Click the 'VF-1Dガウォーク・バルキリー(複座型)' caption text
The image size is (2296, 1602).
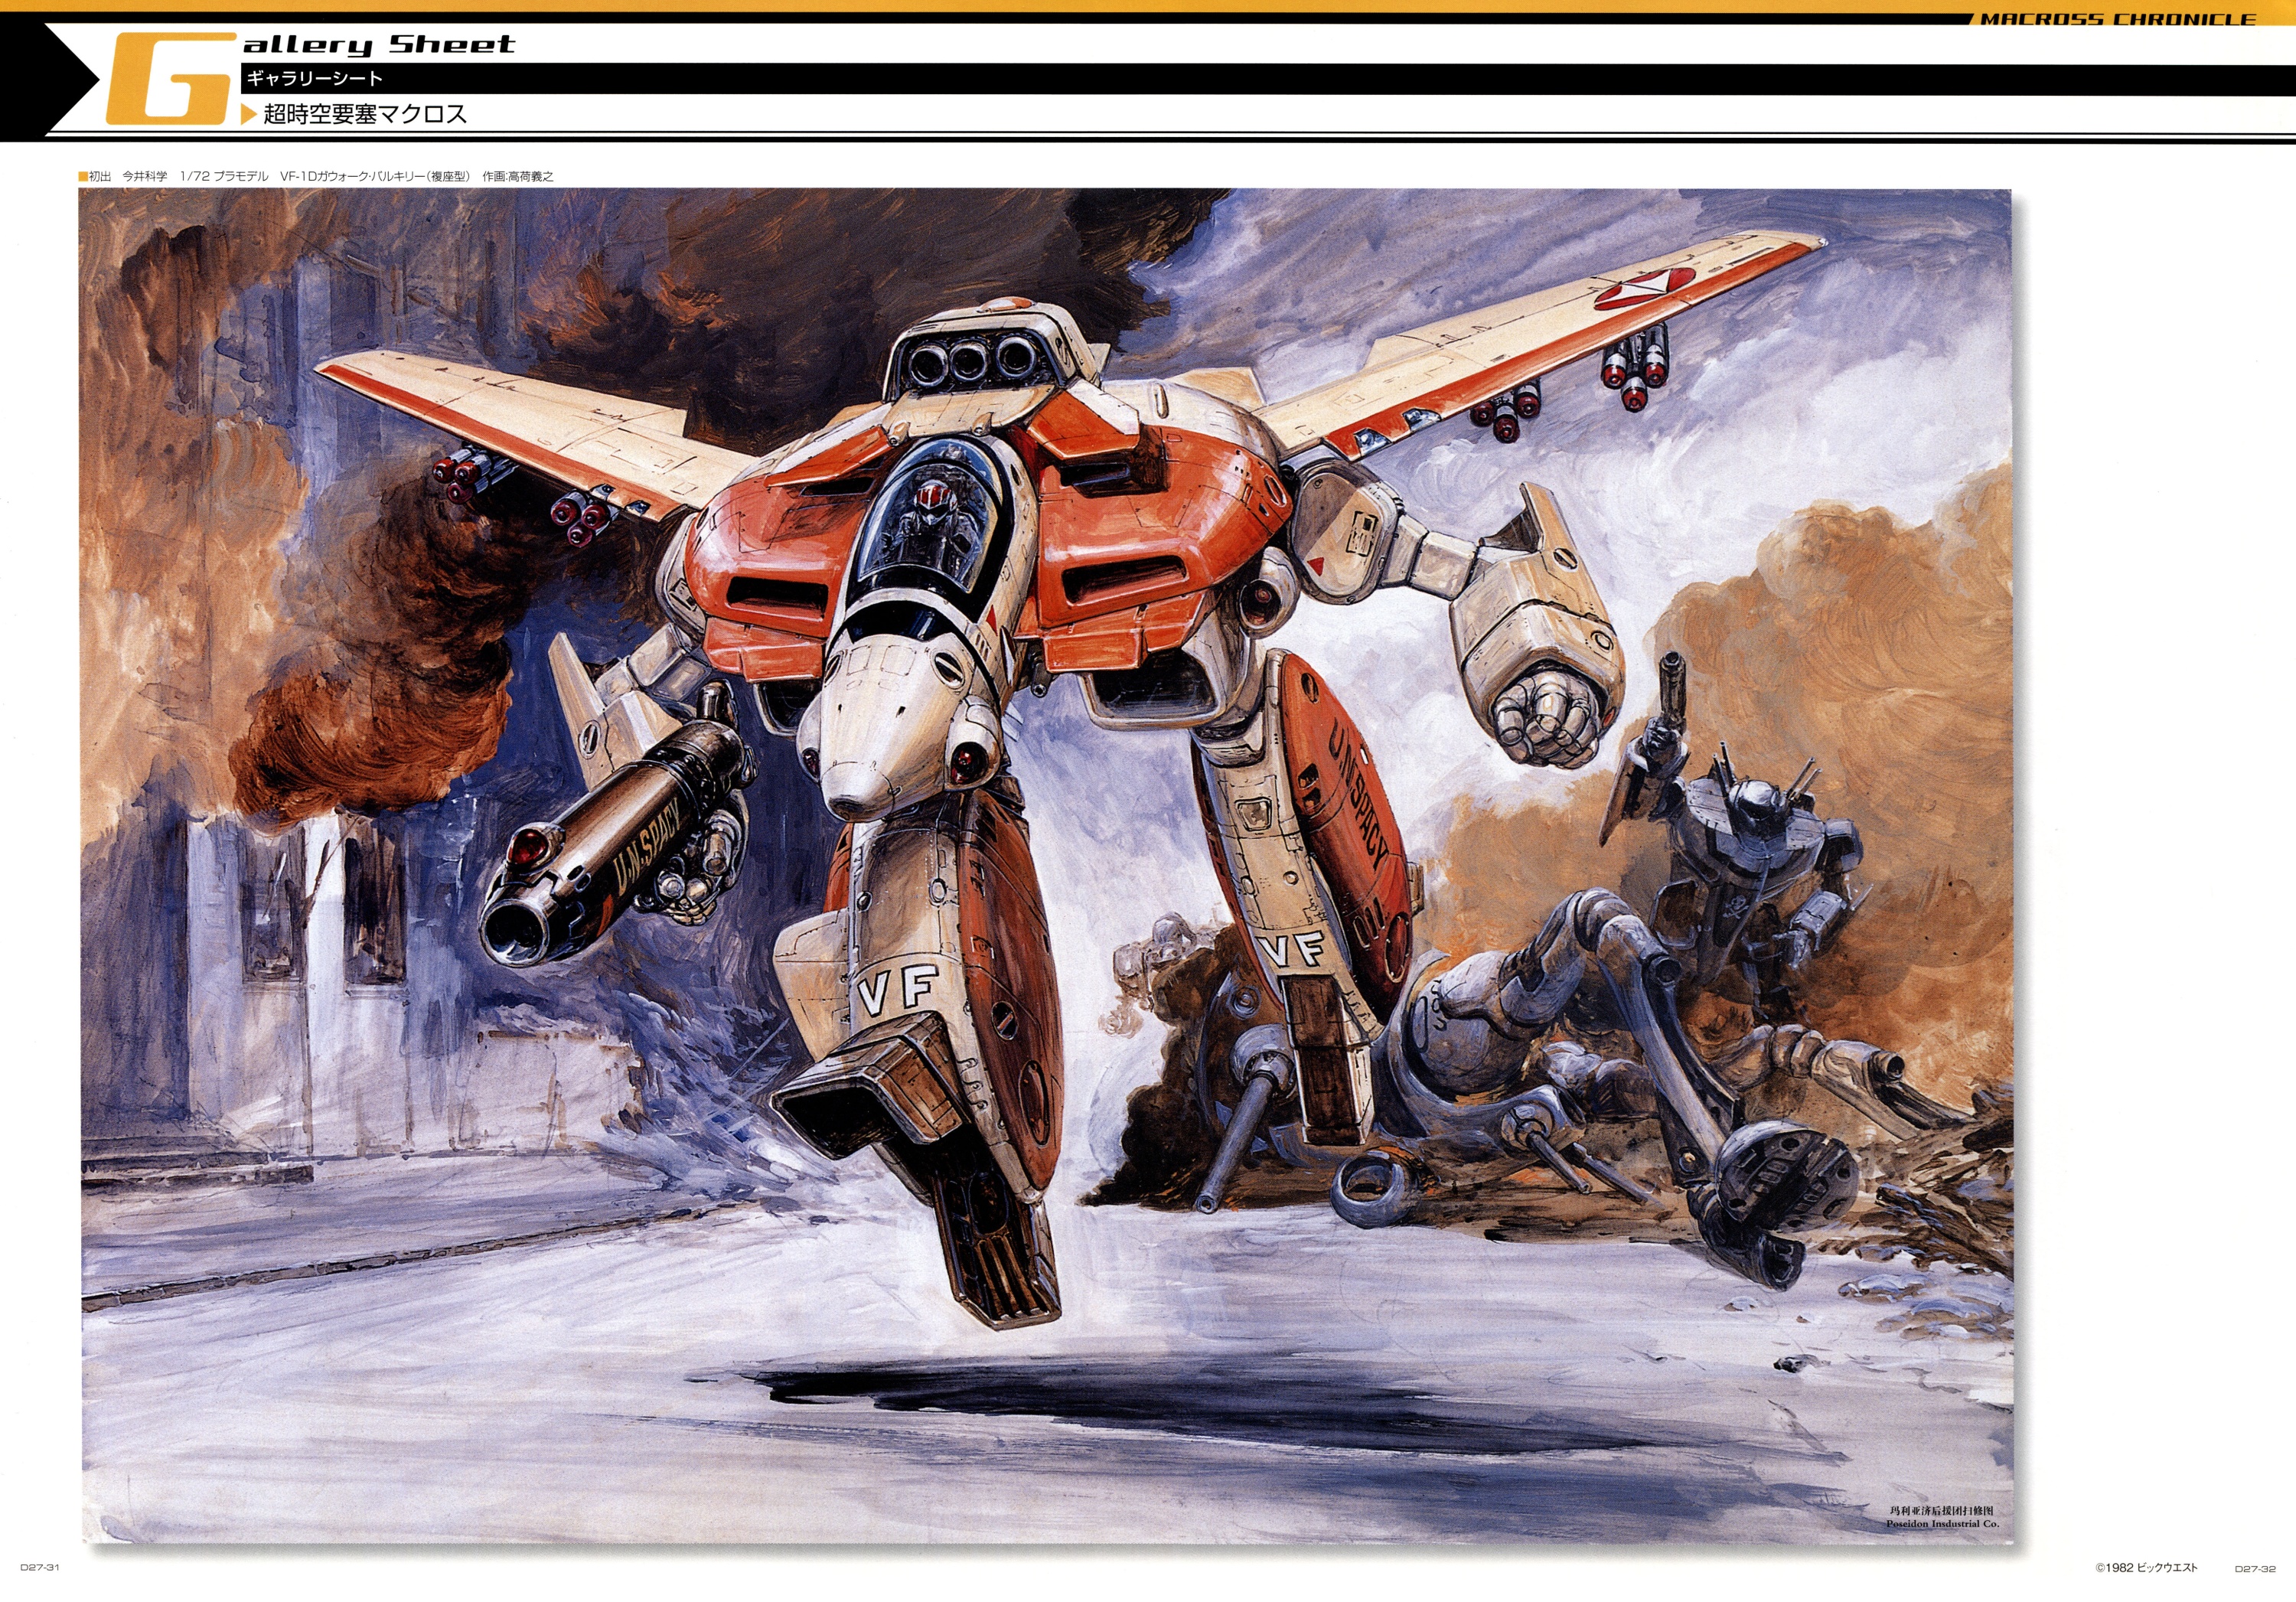[374, 176]
